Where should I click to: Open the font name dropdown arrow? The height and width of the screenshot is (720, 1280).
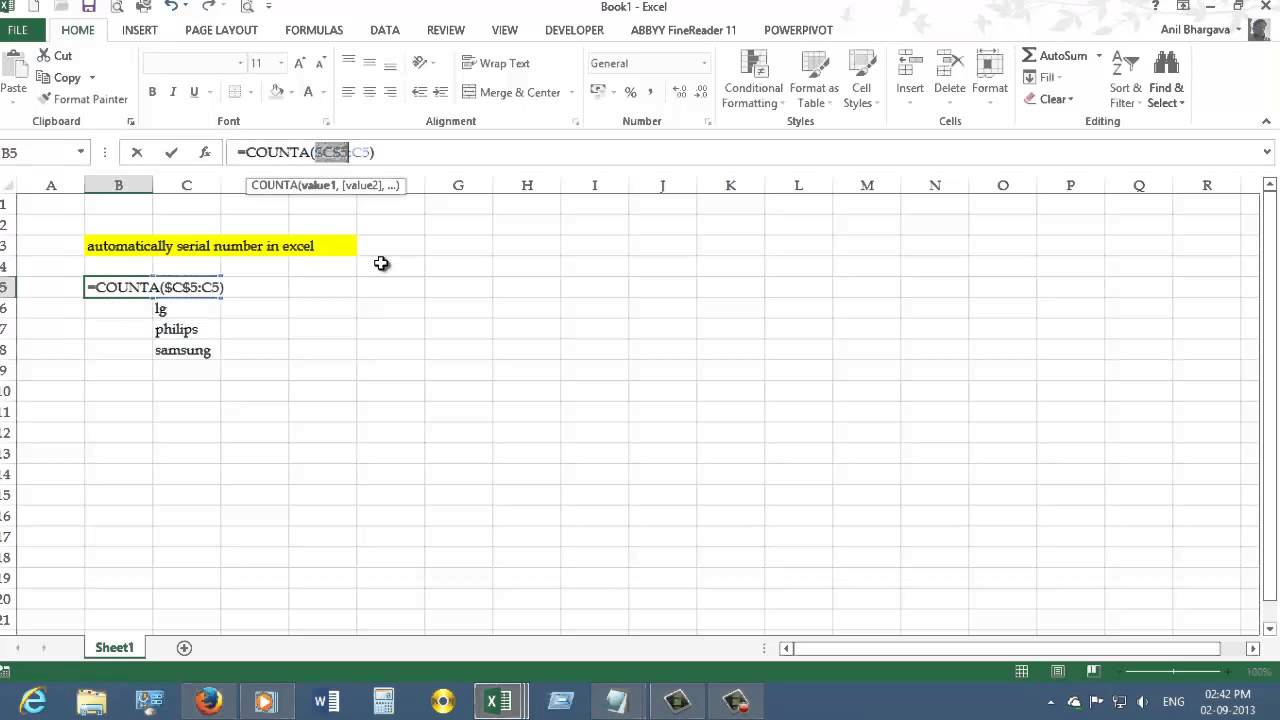pyautogui.click(x=240, y=63)
